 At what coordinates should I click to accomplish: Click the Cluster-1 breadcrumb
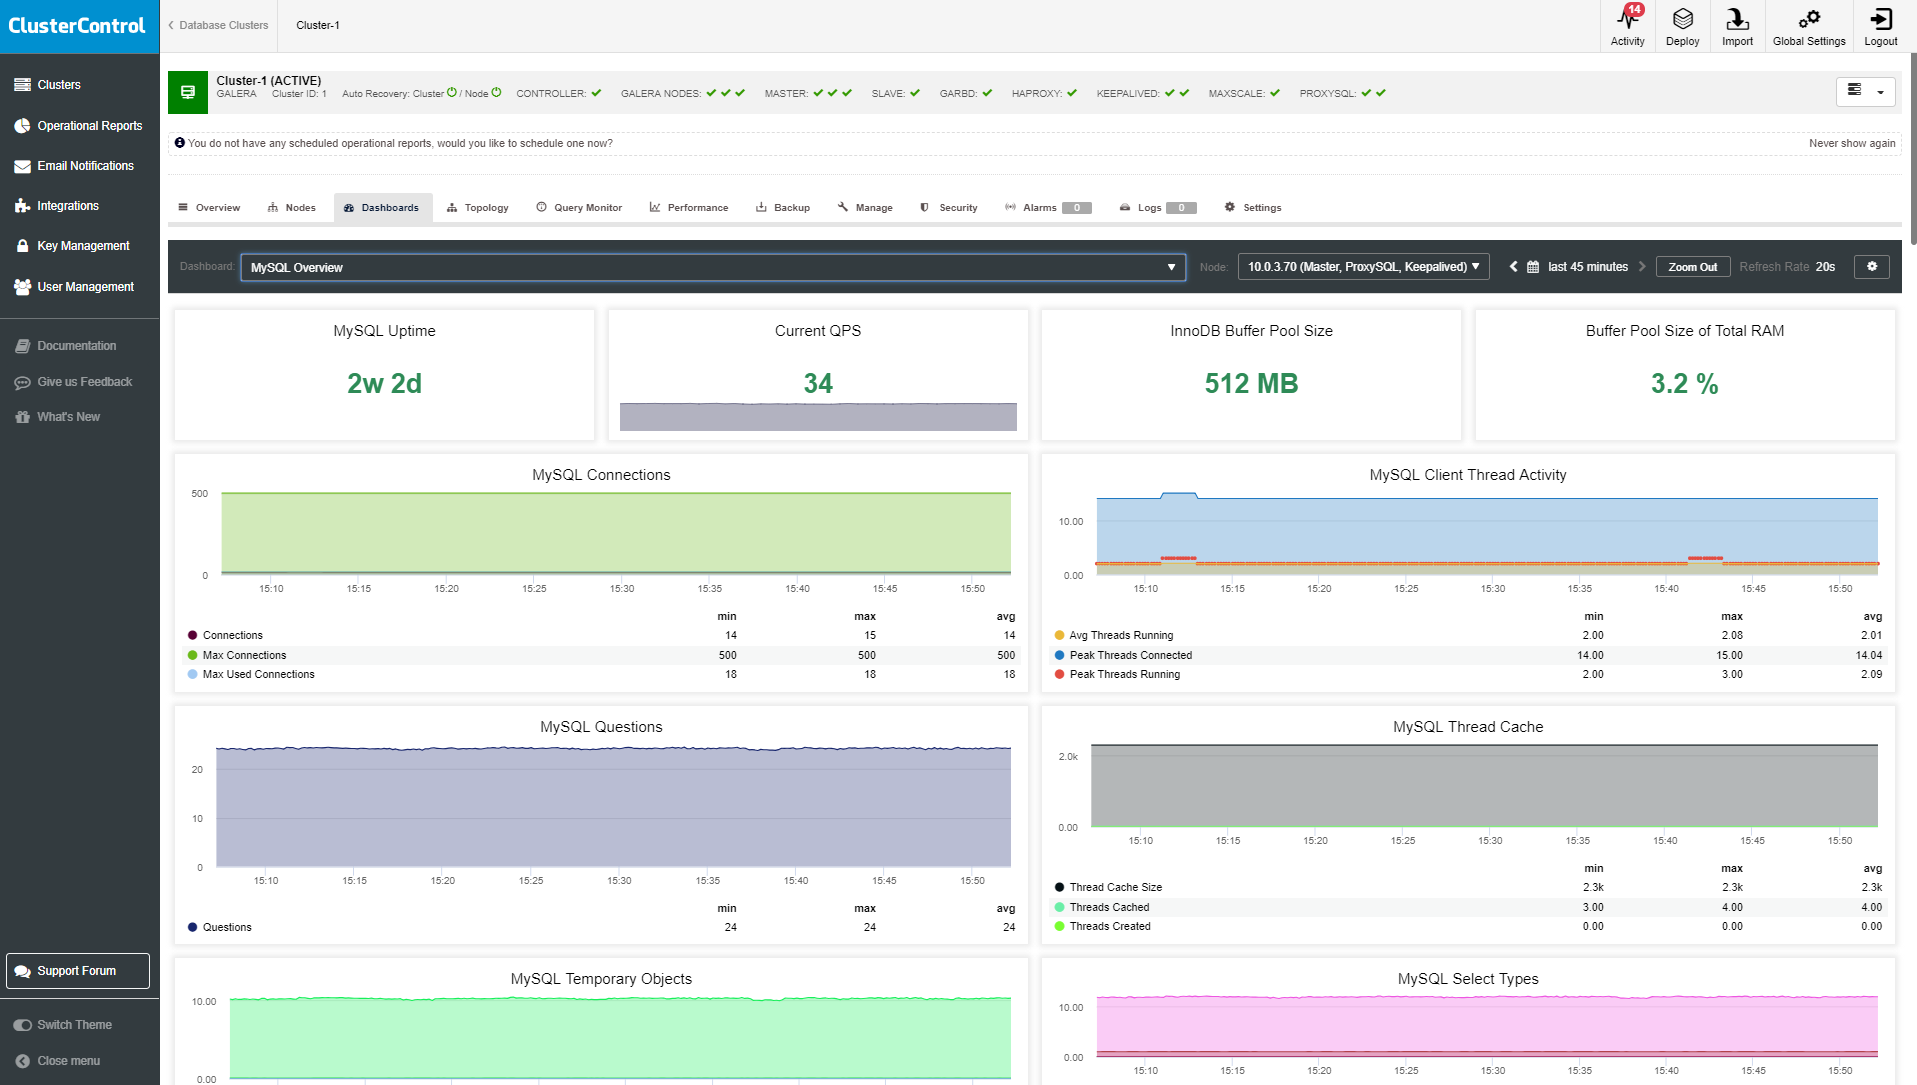point(318,26)
